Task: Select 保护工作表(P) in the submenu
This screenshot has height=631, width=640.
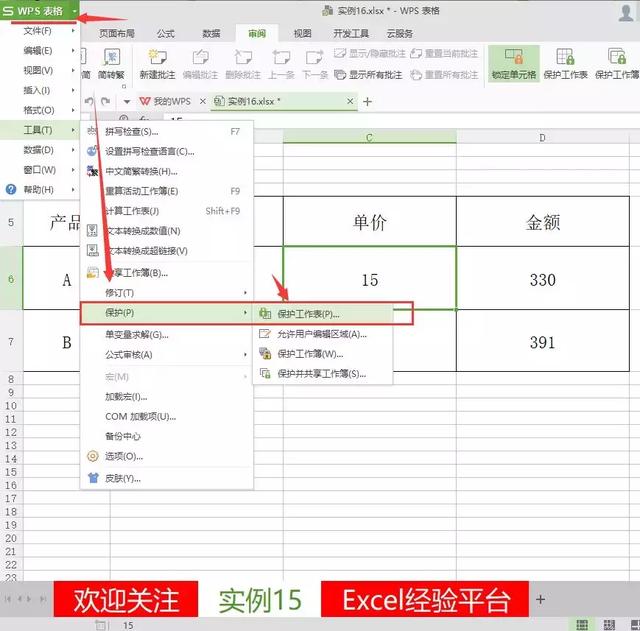Action: (x=322, y=314)
